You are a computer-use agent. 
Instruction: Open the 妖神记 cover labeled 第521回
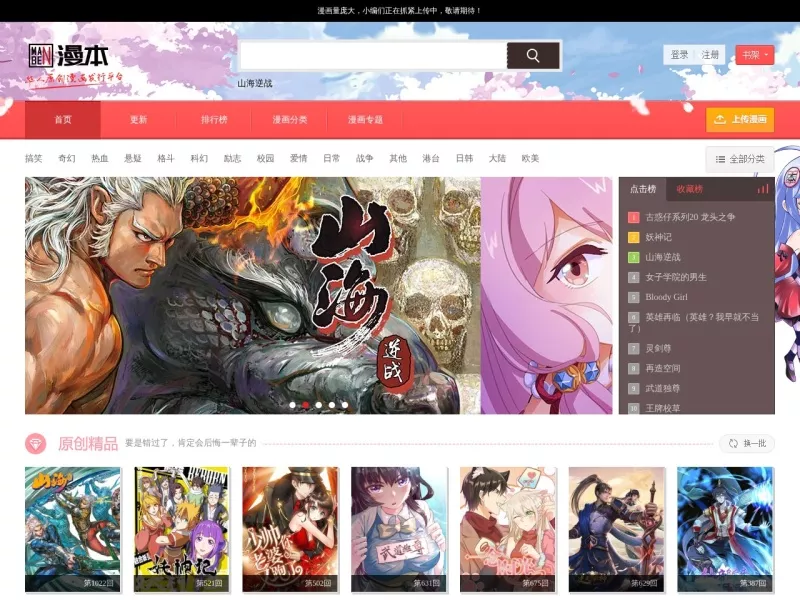(182, 530)
